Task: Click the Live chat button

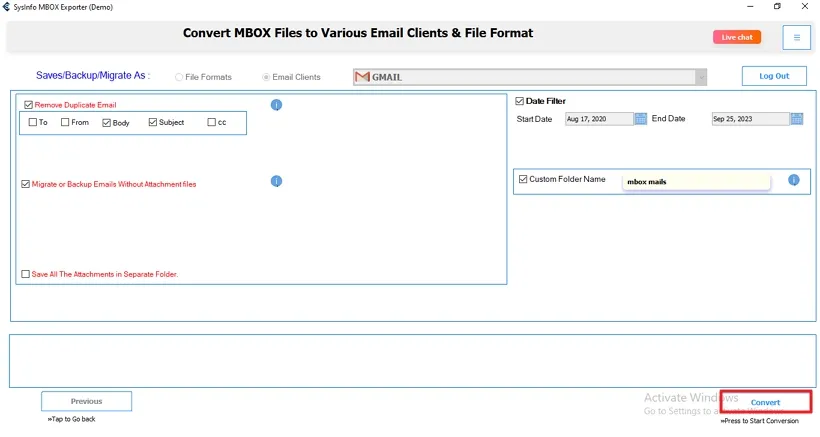Action: click(737, 37)
